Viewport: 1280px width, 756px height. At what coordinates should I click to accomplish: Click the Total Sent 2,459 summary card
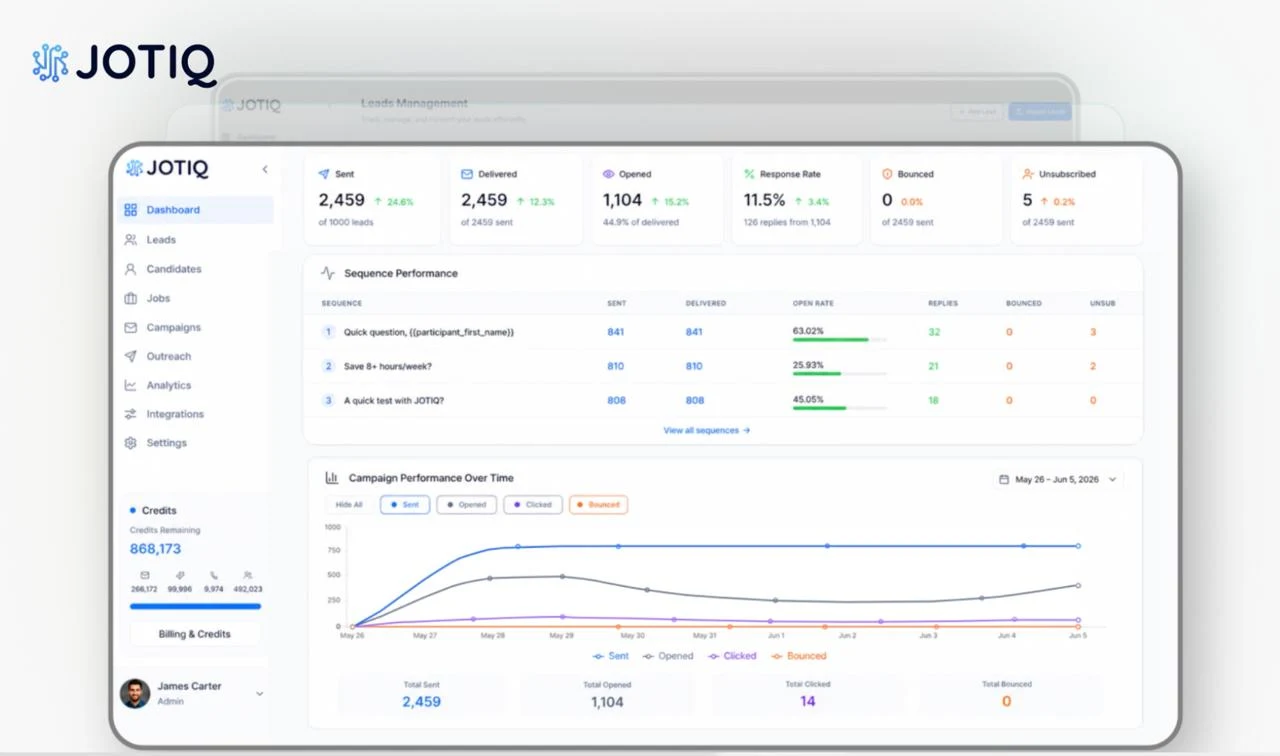(x=421, y=694)
